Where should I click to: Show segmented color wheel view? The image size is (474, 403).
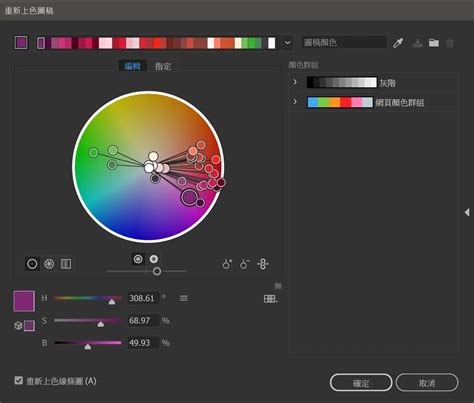(49, 264)
